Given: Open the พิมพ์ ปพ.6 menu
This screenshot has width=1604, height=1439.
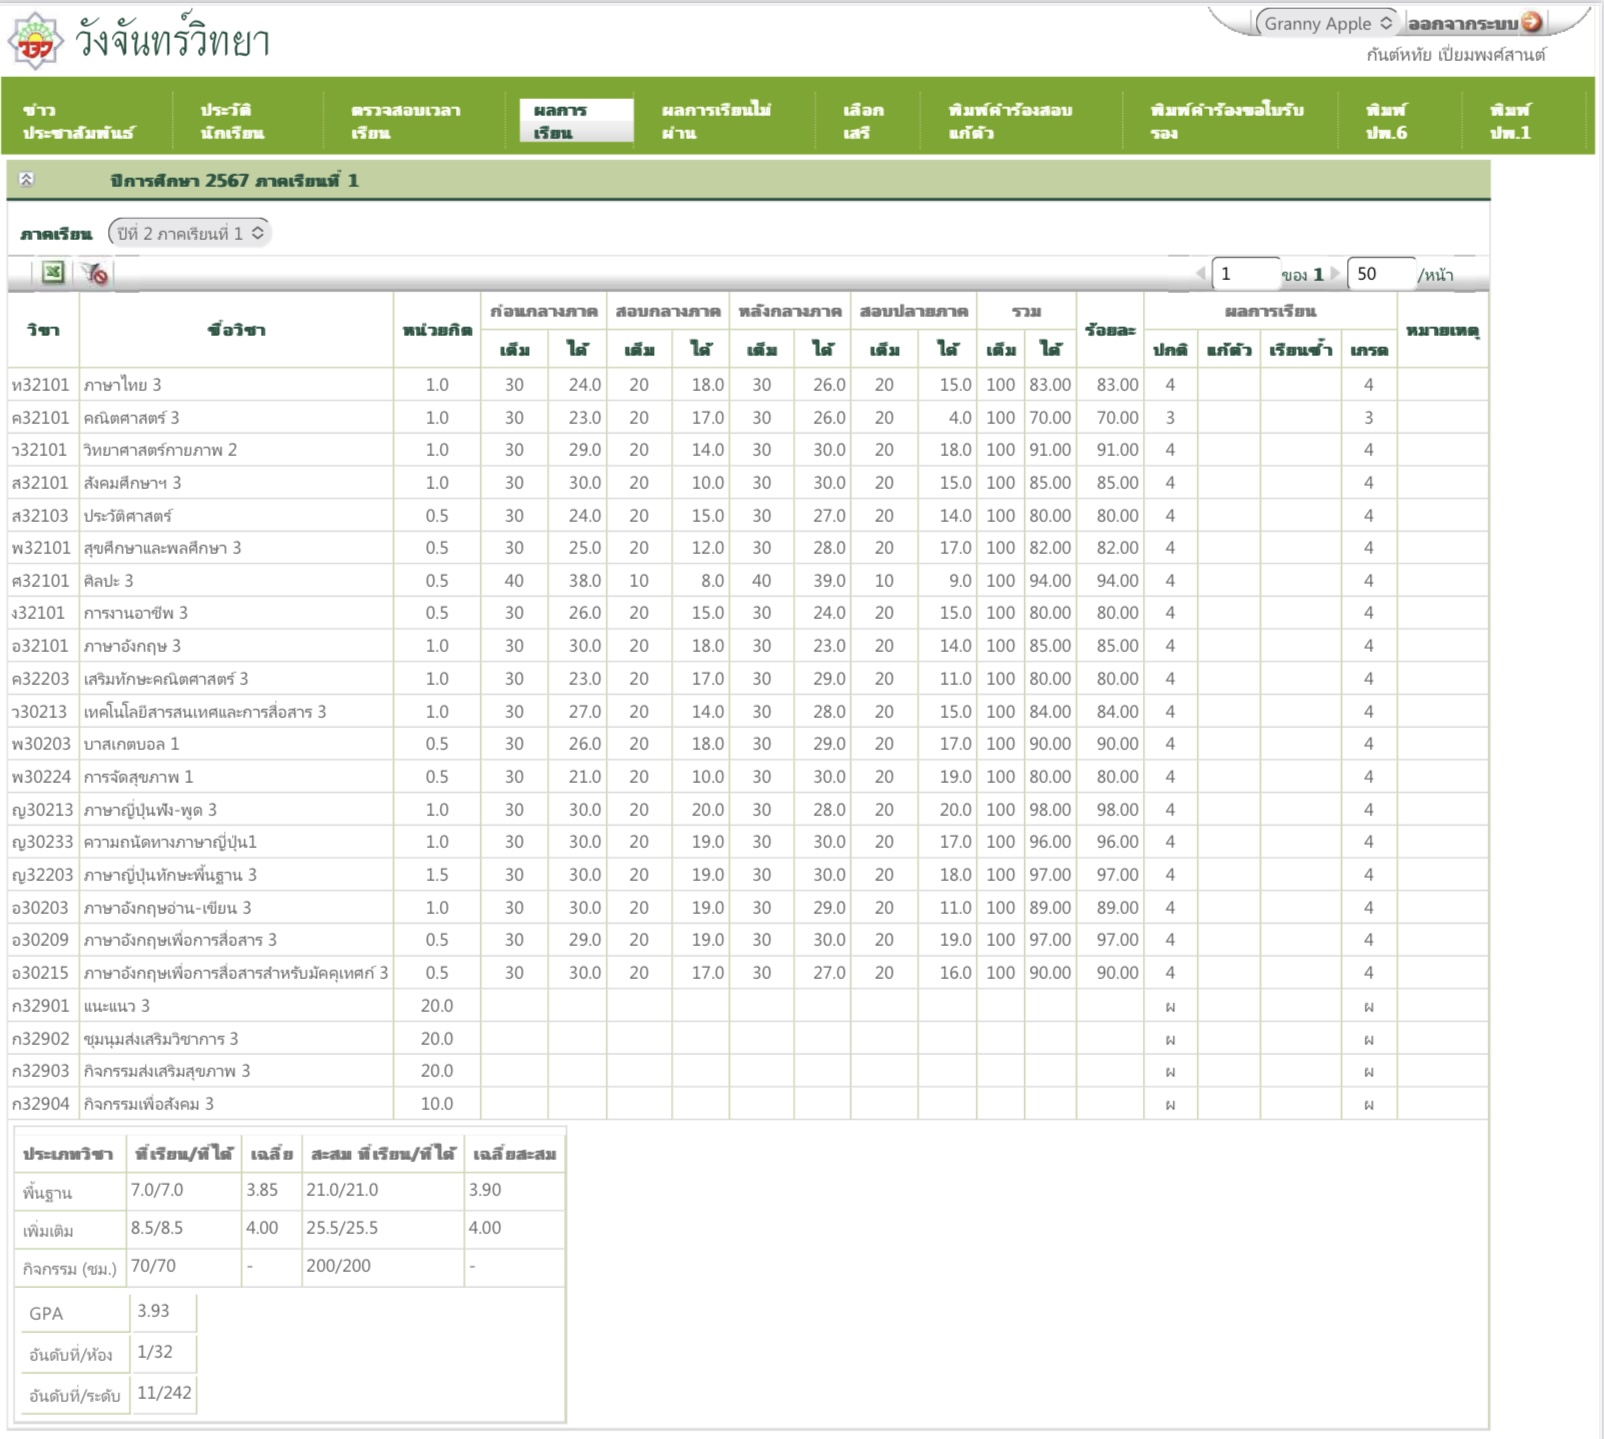Looking at the screenshot, I should [x=1386, y=121].
